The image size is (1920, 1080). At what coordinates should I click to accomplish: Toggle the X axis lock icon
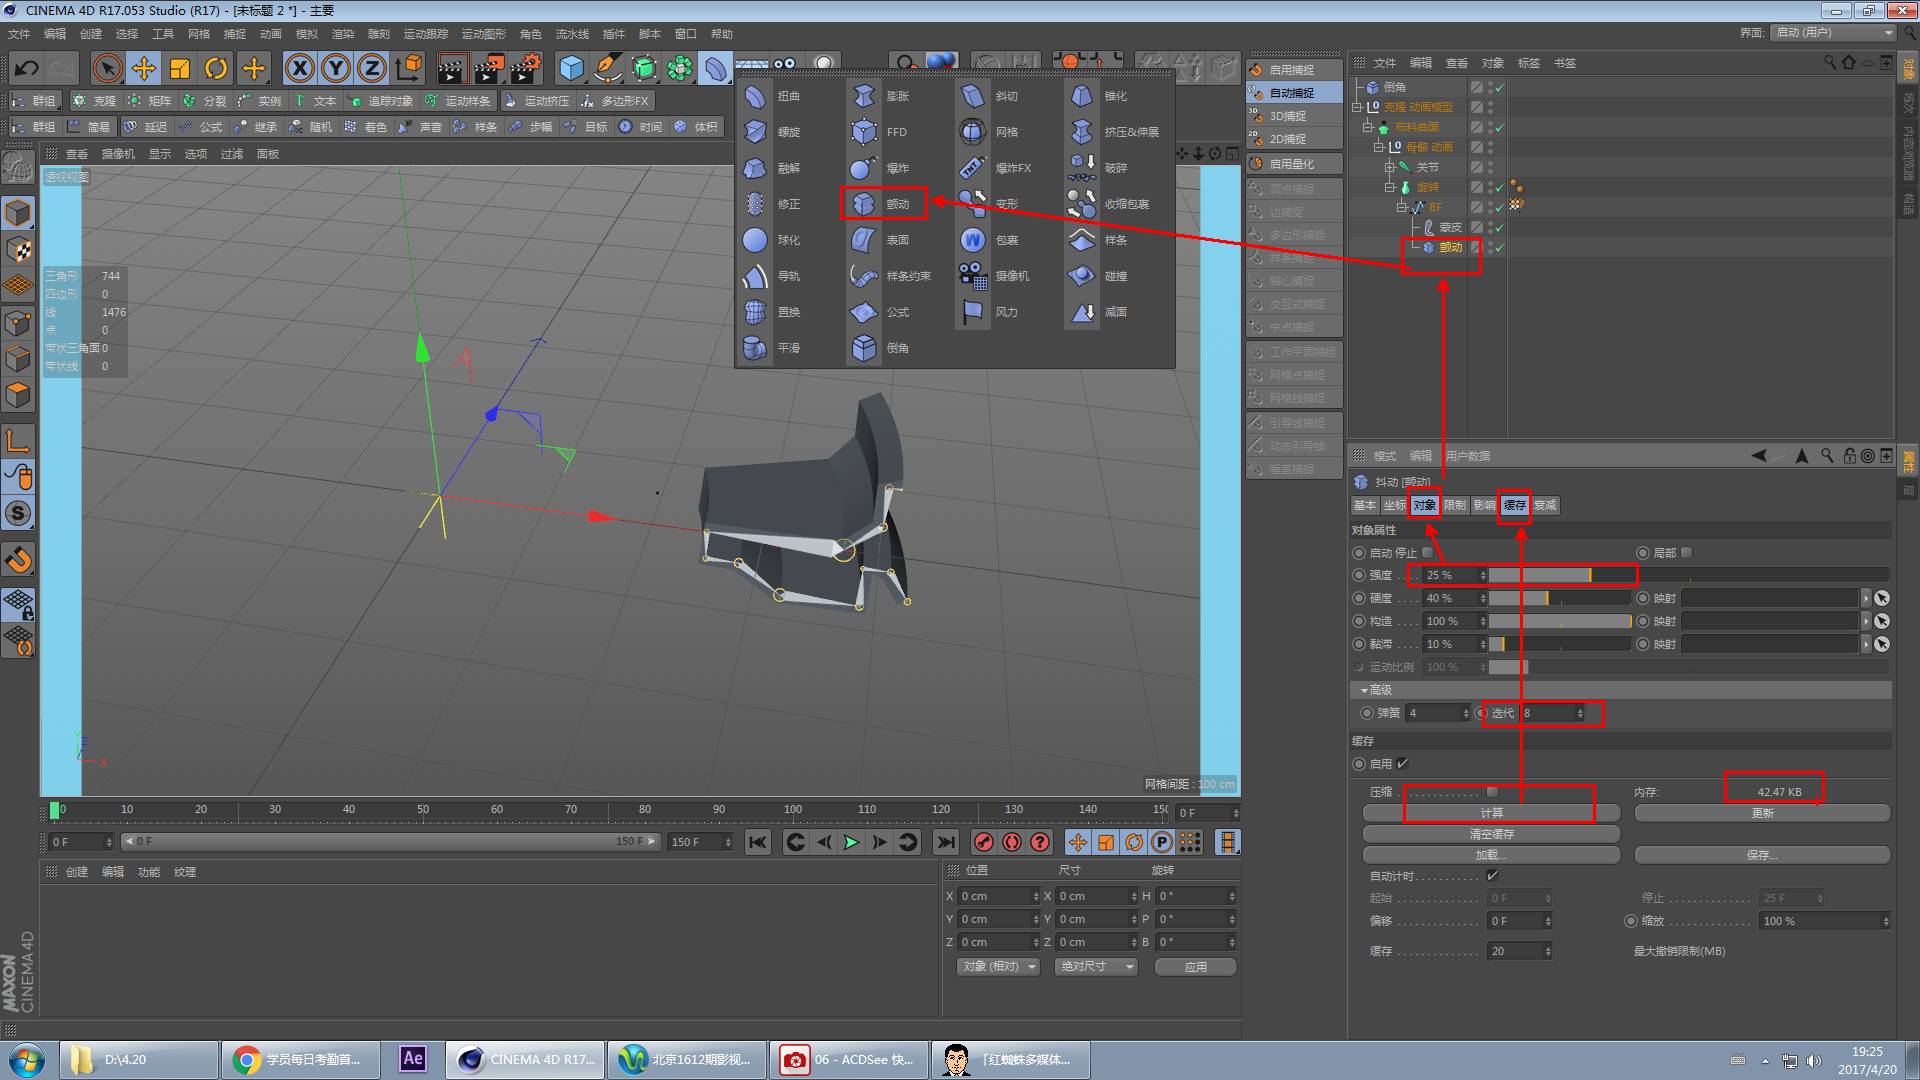299,68
